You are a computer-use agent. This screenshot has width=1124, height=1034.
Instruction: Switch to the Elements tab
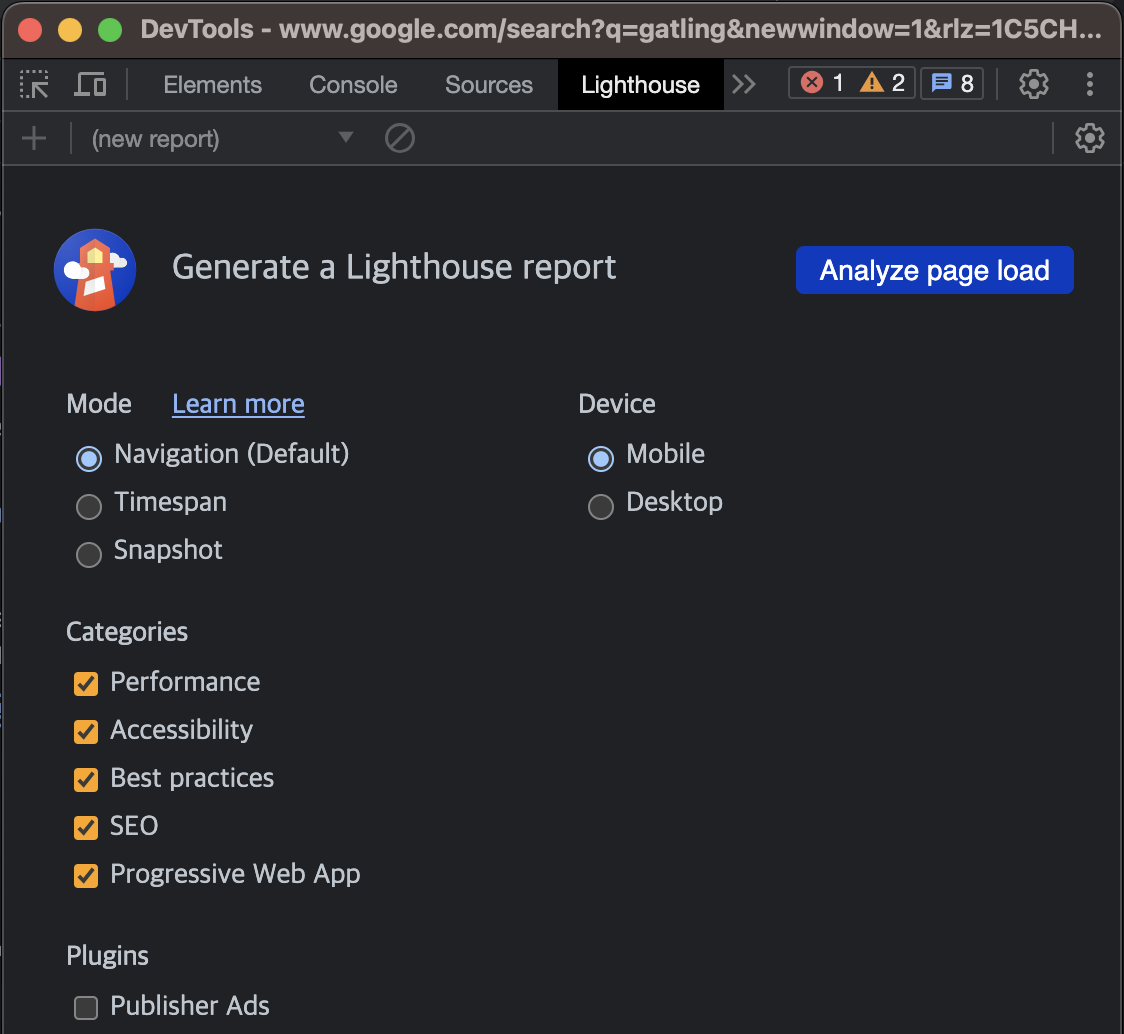click(212, 85)
